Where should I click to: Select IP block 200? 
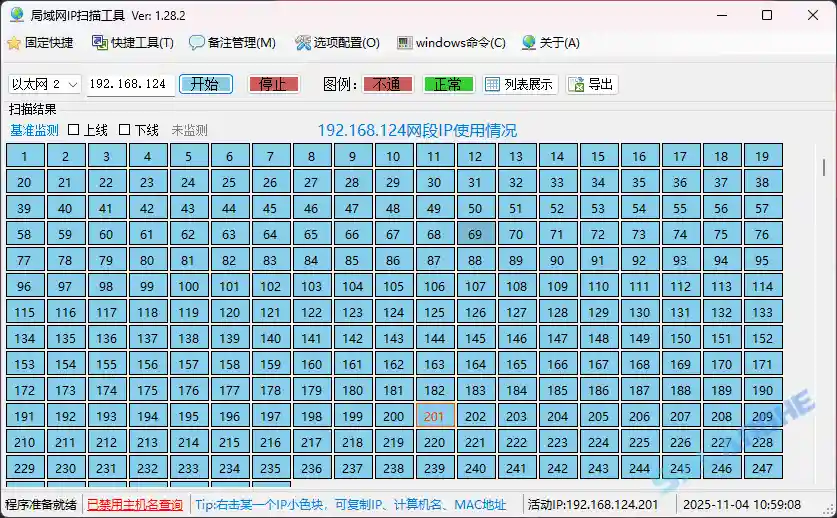pyautogui.click(x=394, y=416)
